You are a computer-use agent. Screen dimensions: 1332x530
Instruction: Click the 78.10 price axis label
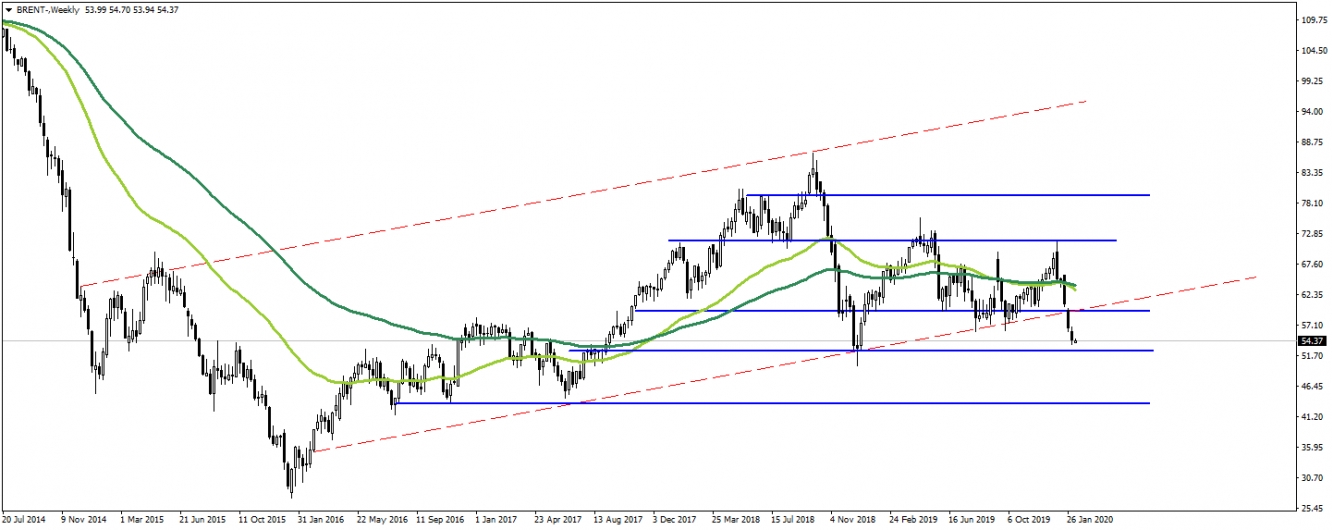click(x=1313, y=203)
